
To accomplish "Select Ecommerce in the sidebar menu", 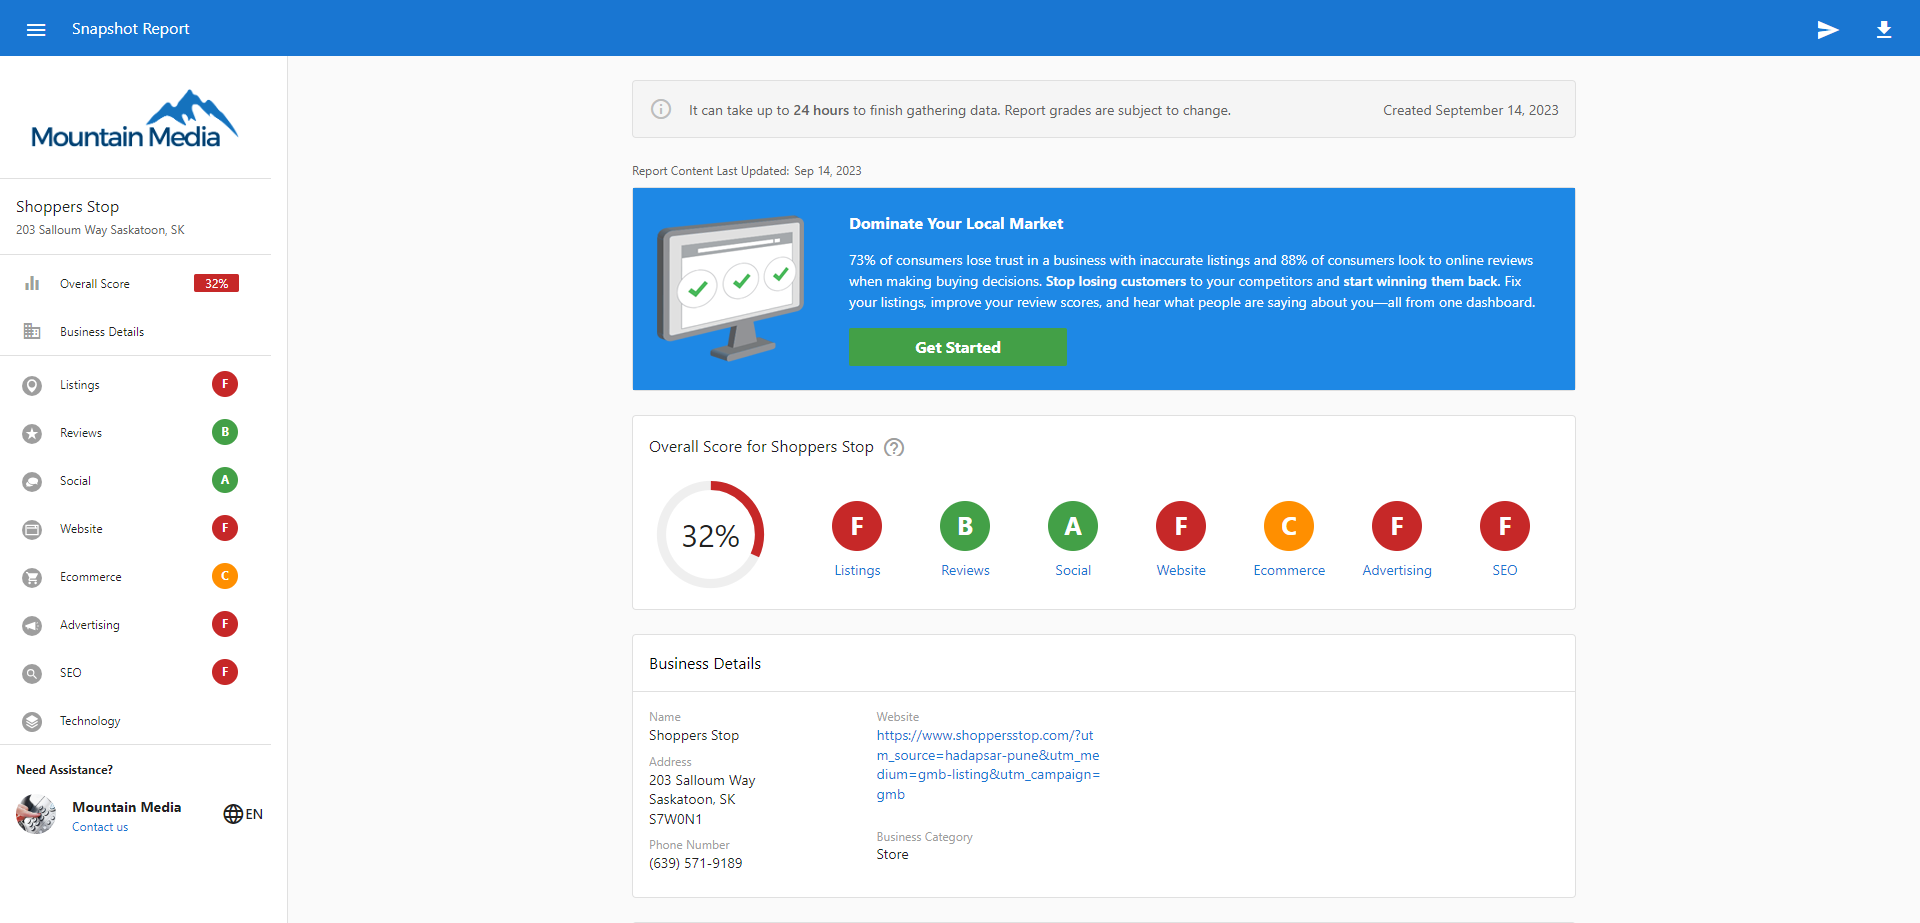I will tap(136, 577).
